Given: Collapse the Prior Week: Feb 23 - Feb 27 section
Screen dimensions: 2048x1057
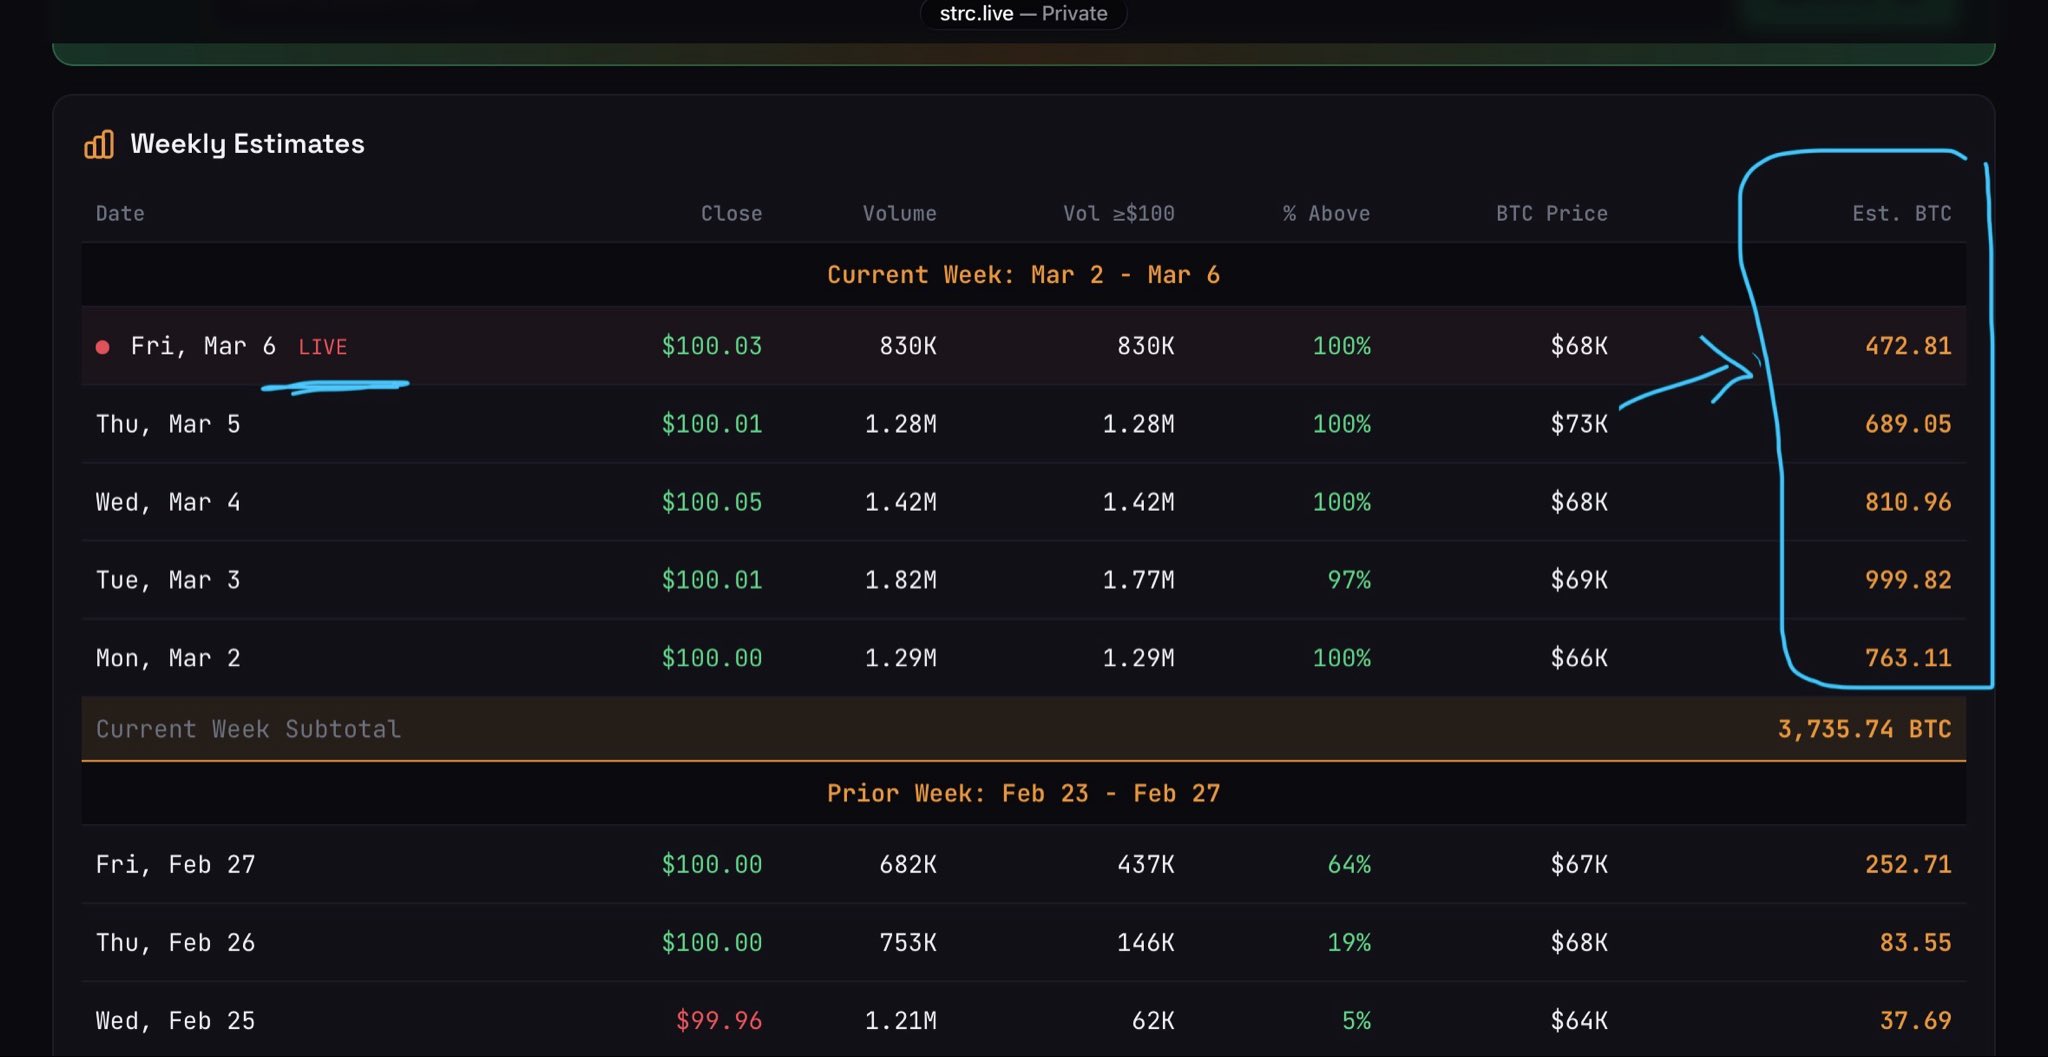Looking at the screenshot, I should click(1023, 794).
